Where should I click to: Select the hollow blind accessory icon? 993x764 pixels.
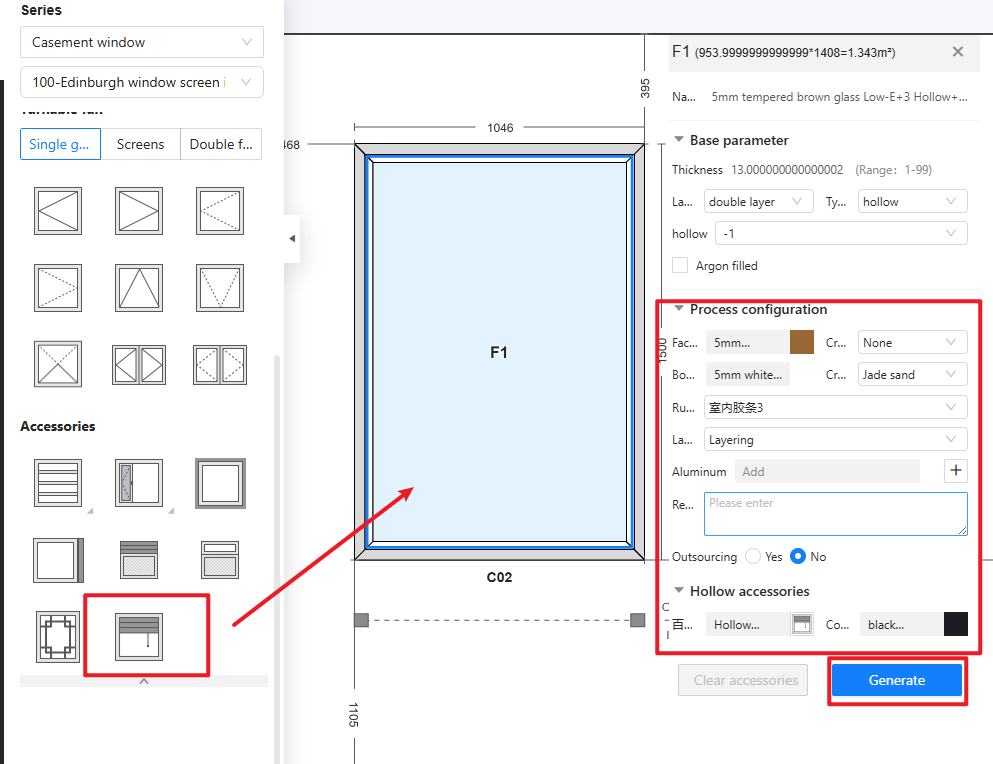tap(139, 634)
